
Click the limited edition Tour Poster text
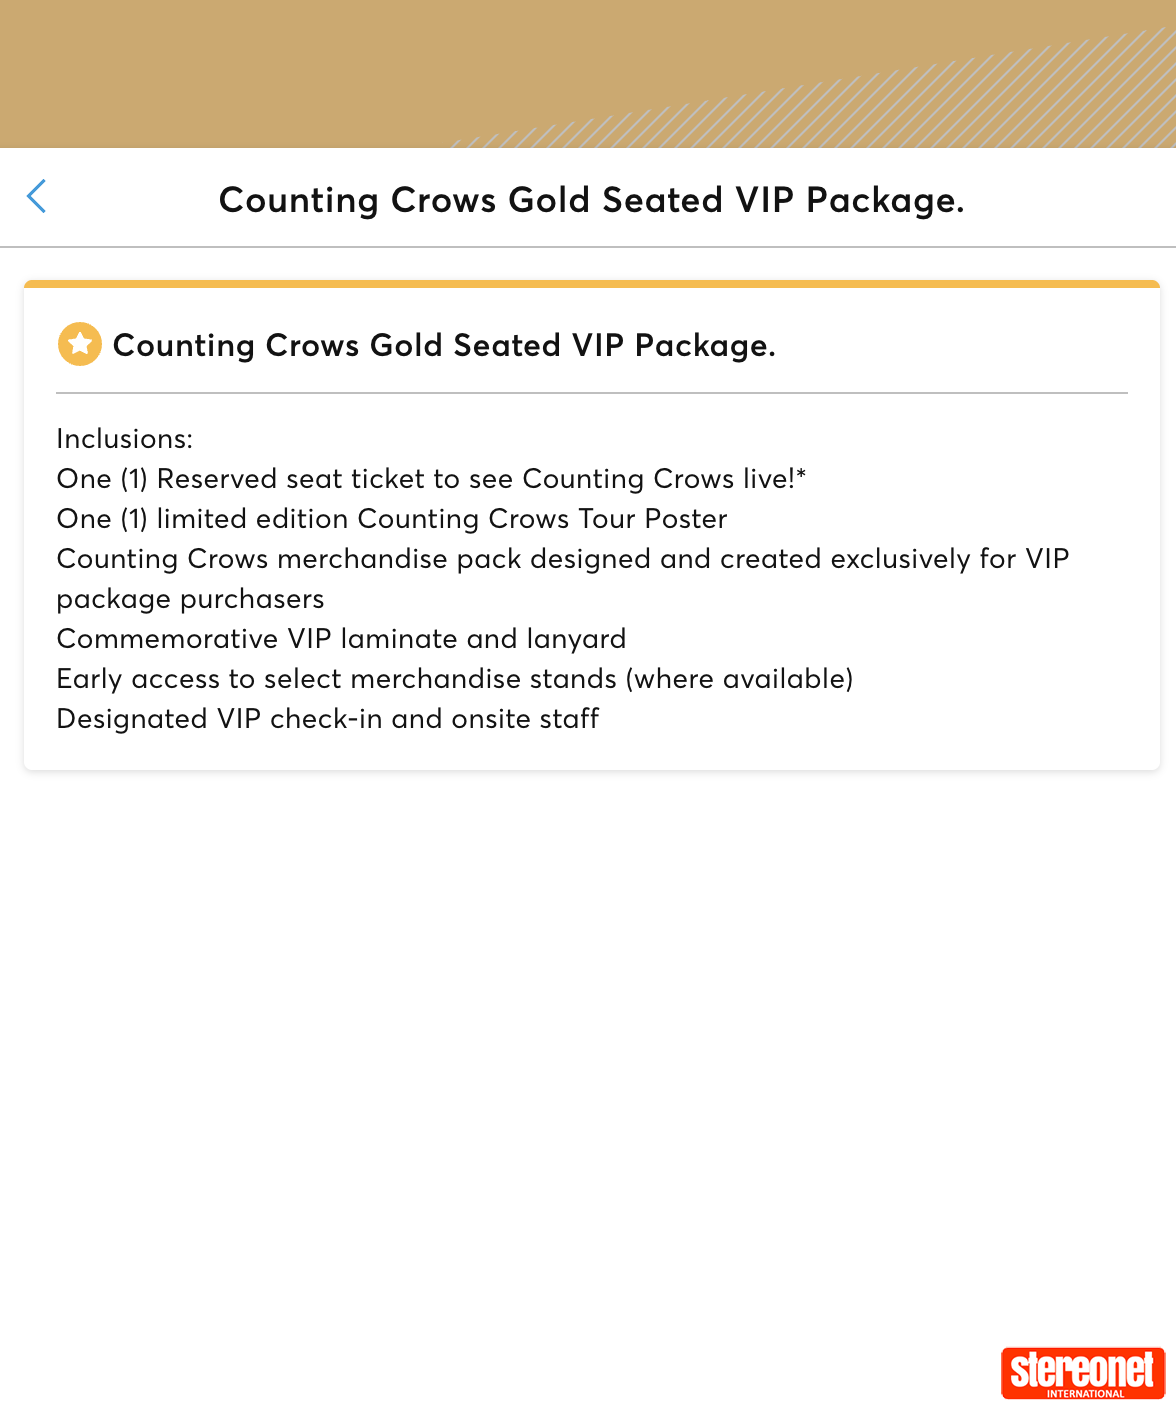pos(391,519)
